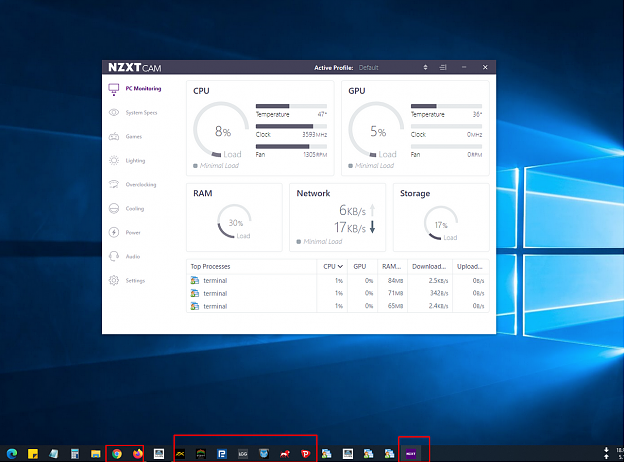This screenshot has height=463, width=625.
Task: Open Microsoft Edge from the taskbar
Action: point(12,453)
